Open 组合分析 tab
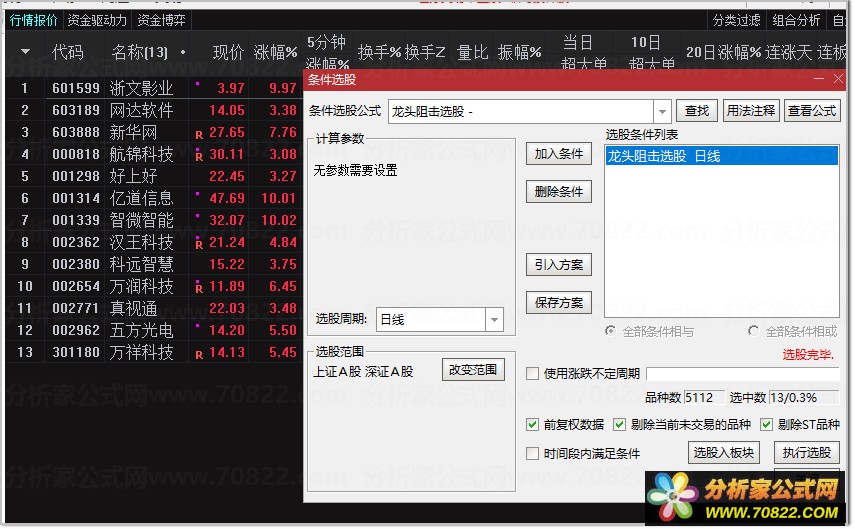Viewport: 855px width, 529px height. (796, 20)
